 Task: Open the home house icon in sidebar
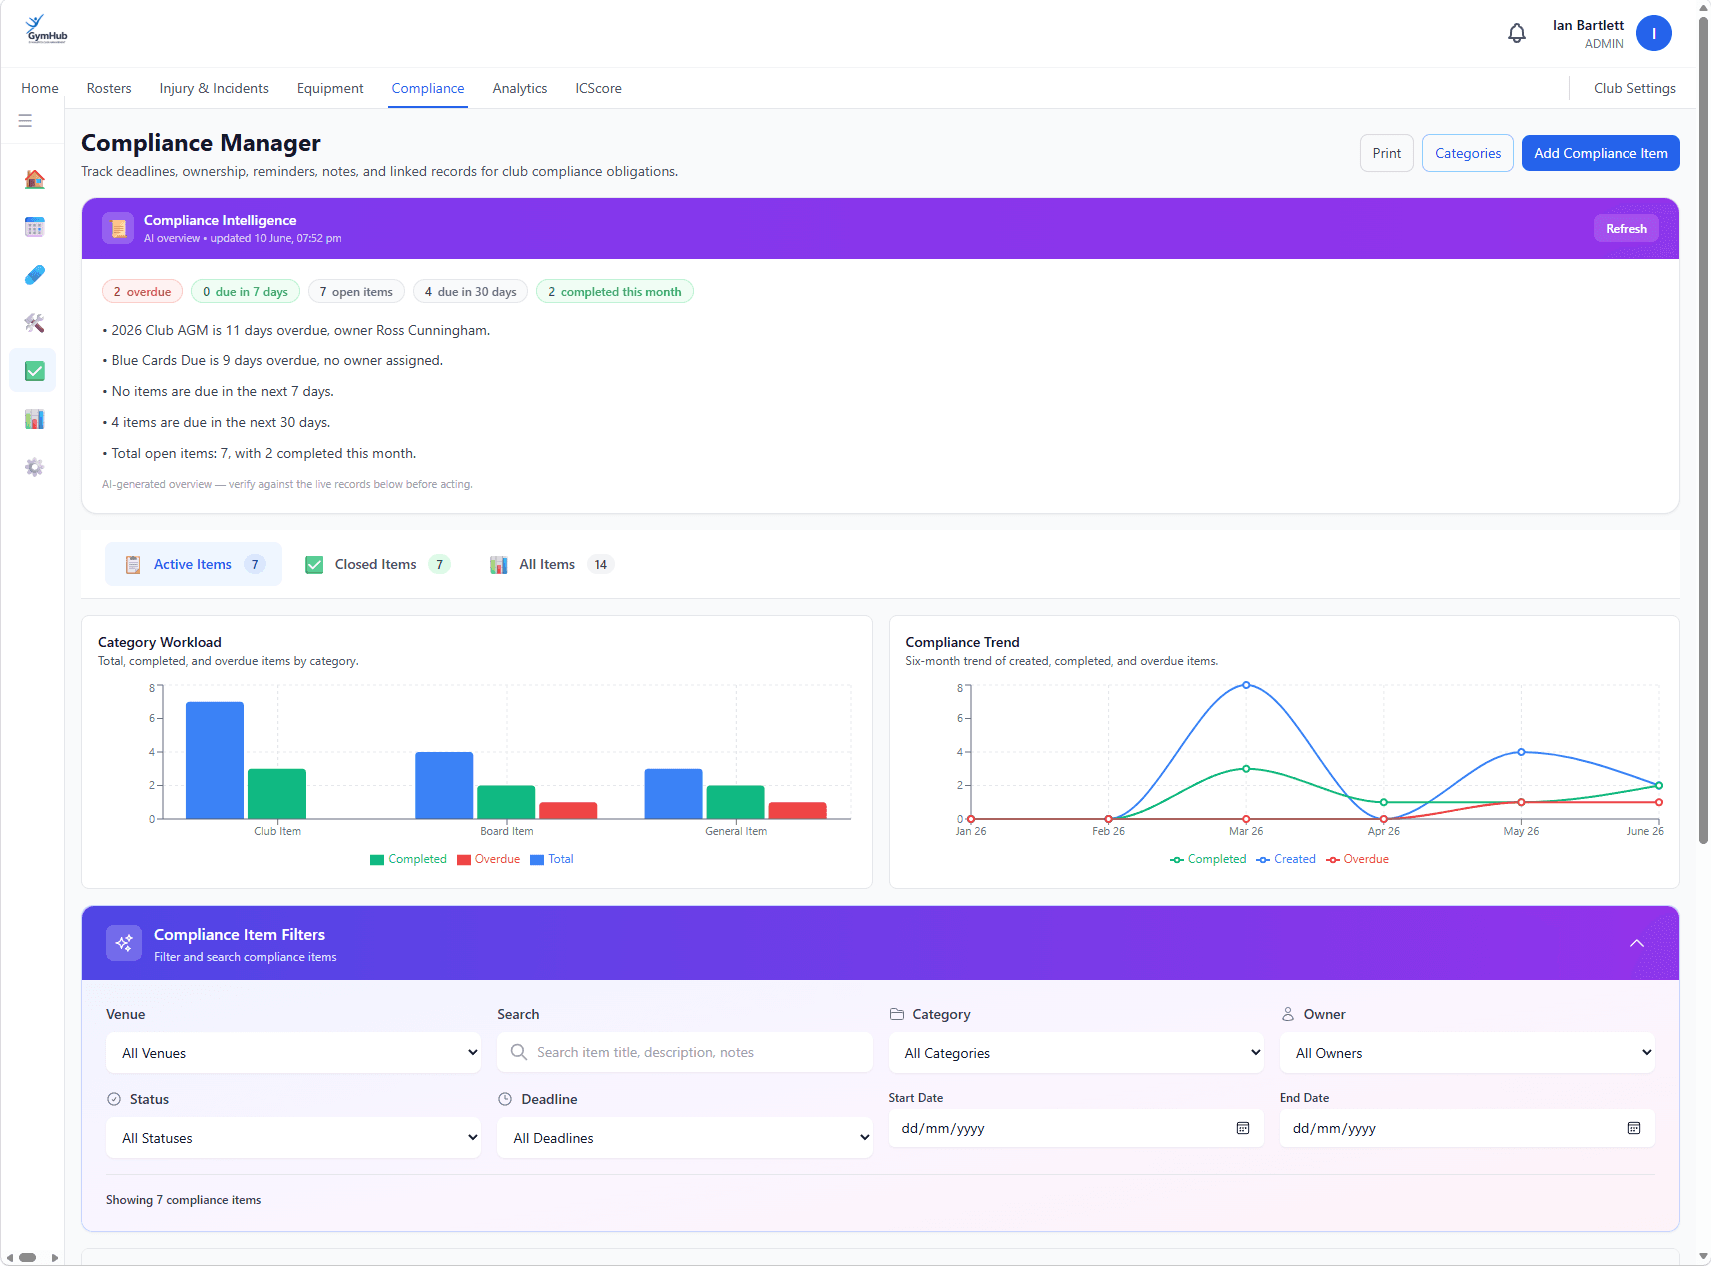coord(34,179)
